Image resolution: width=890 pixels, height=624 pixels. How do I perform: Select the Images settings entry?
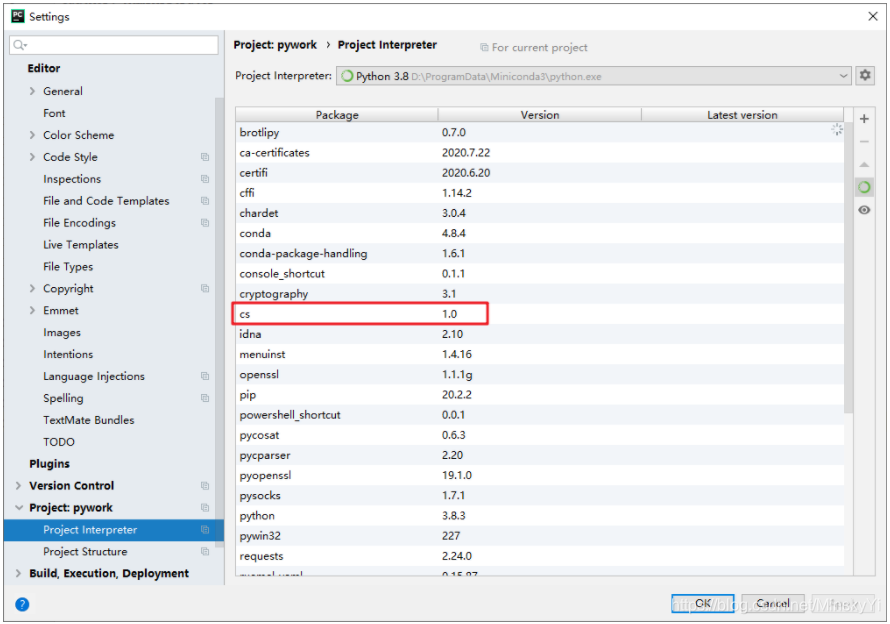click(62, 333)
